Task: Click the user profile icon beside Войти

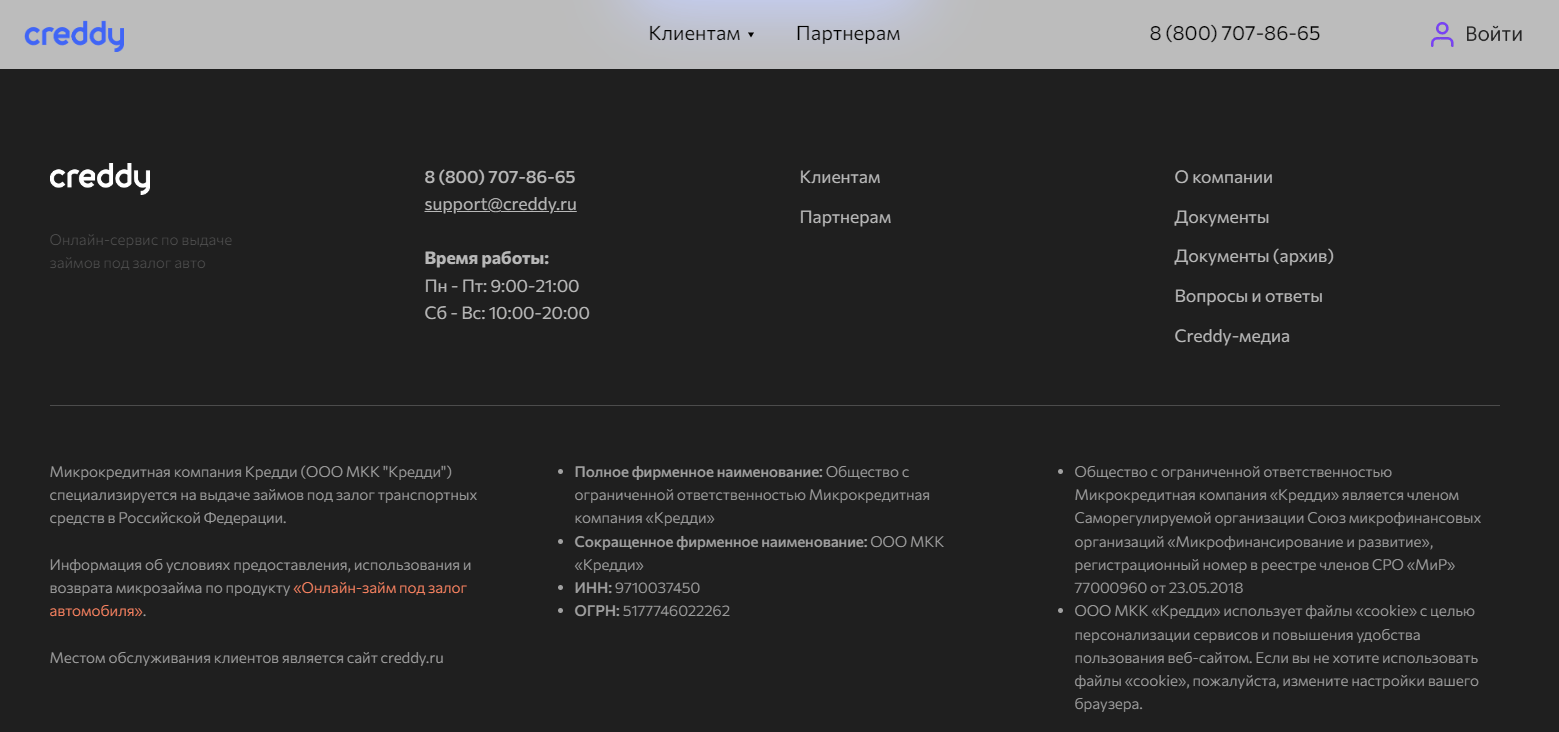Action: [1441, 35]
